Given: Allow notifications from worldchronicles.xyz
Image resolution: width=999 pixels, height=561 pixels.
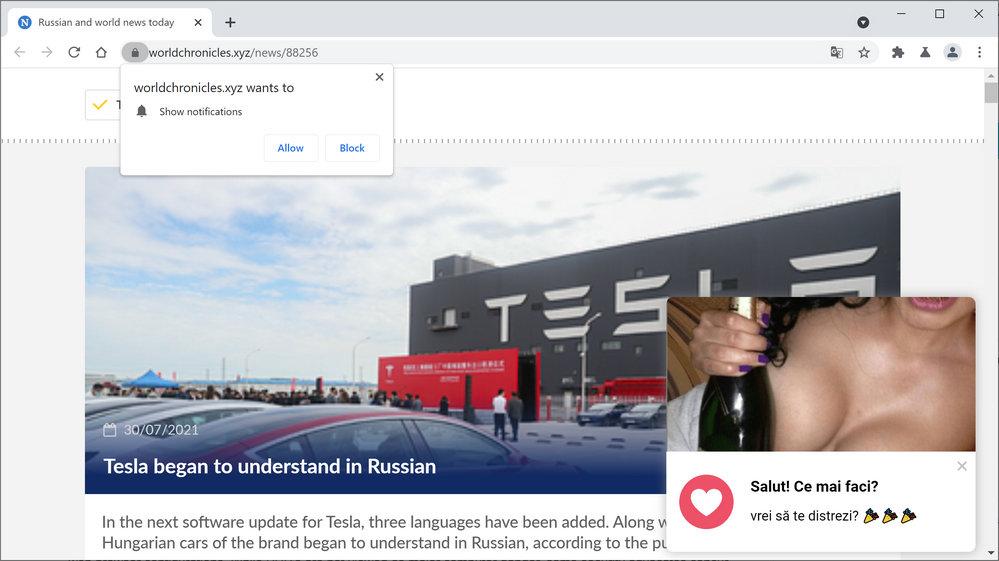Looking at the screenshot, I should [291, 148].
